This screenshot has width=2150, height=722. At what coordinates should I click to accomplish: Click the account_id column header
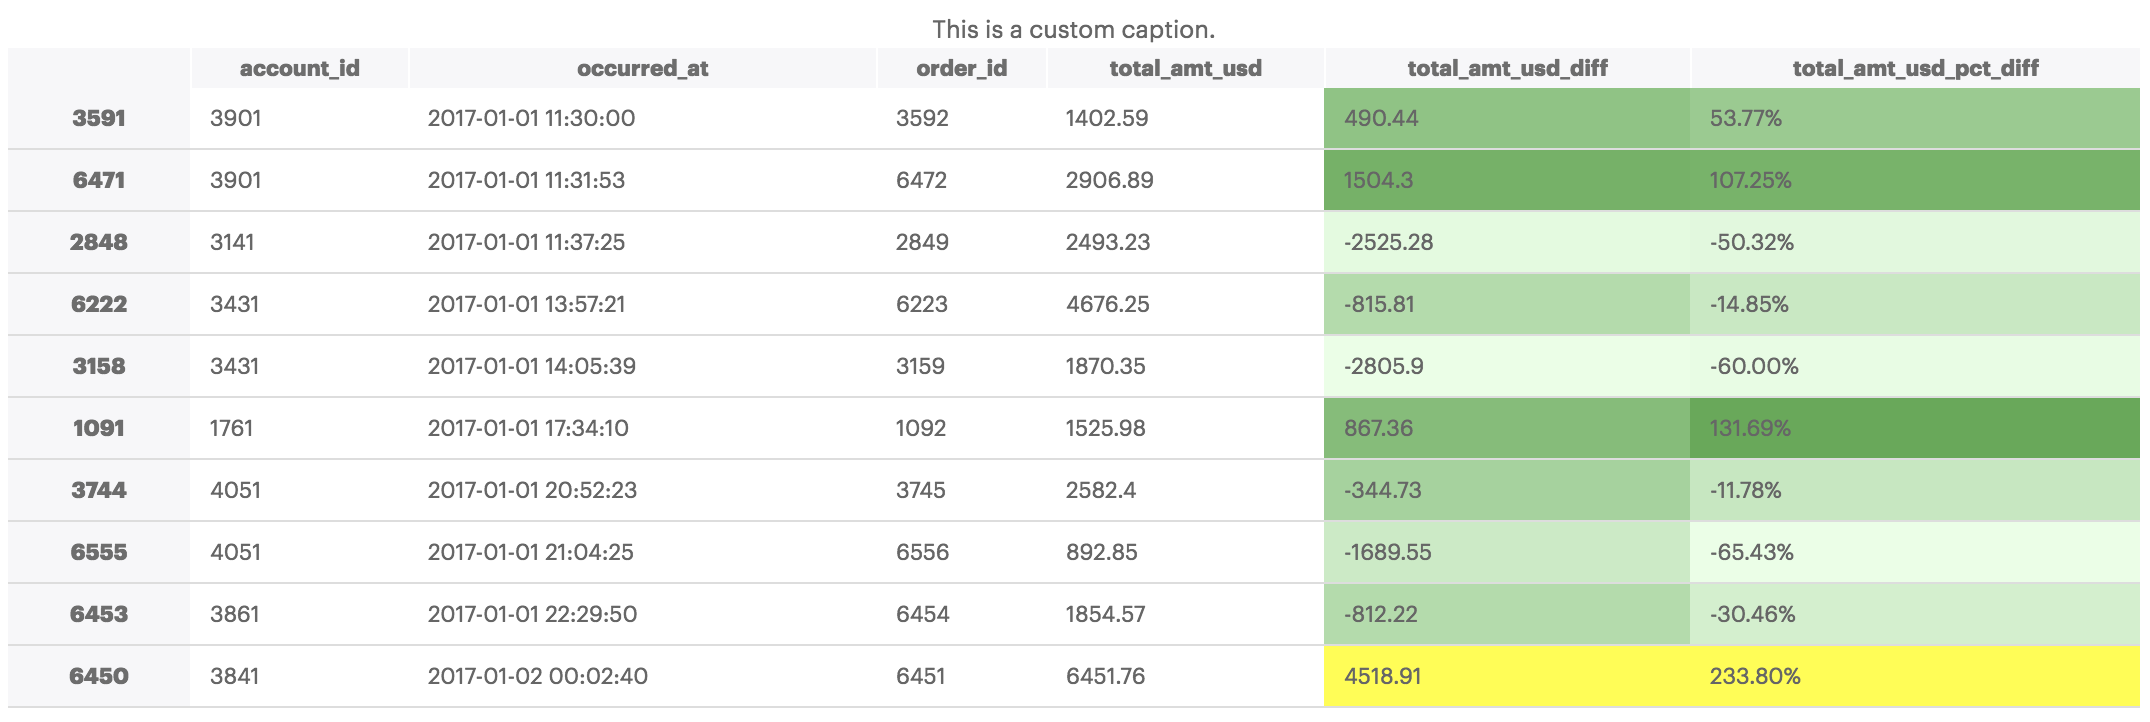click(299, 68)
